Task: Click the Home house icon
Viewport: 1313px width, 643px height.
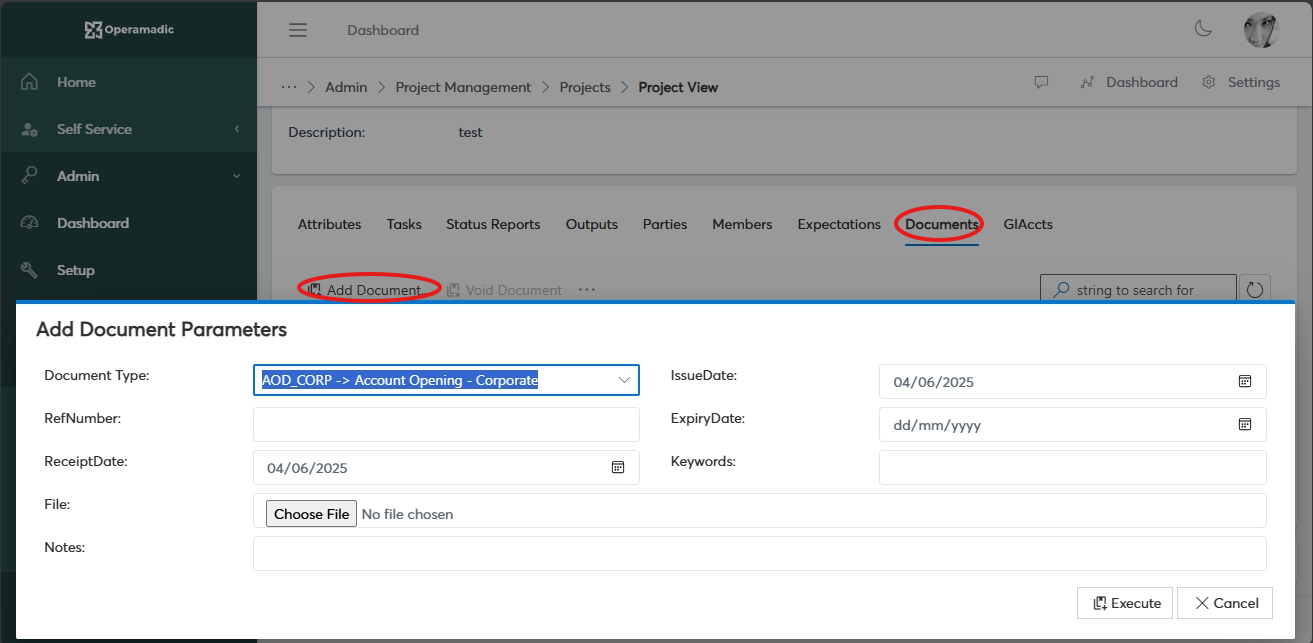Action: pyautogui.click(x=30, y=82)
